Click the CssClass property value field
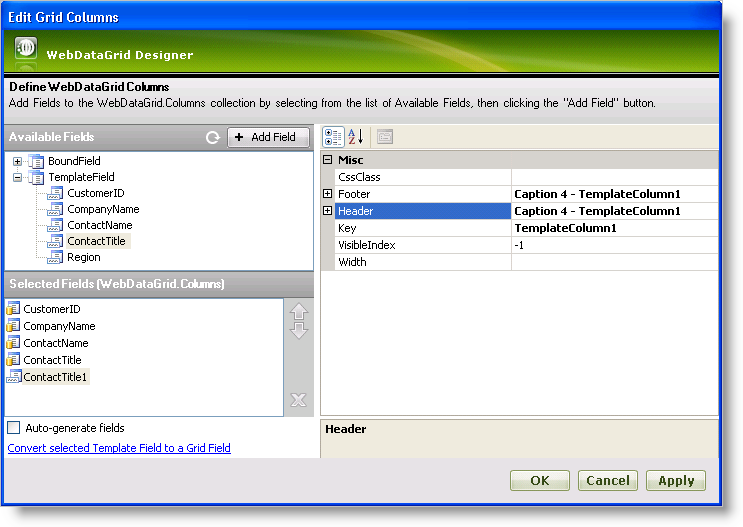 point(614,177)
